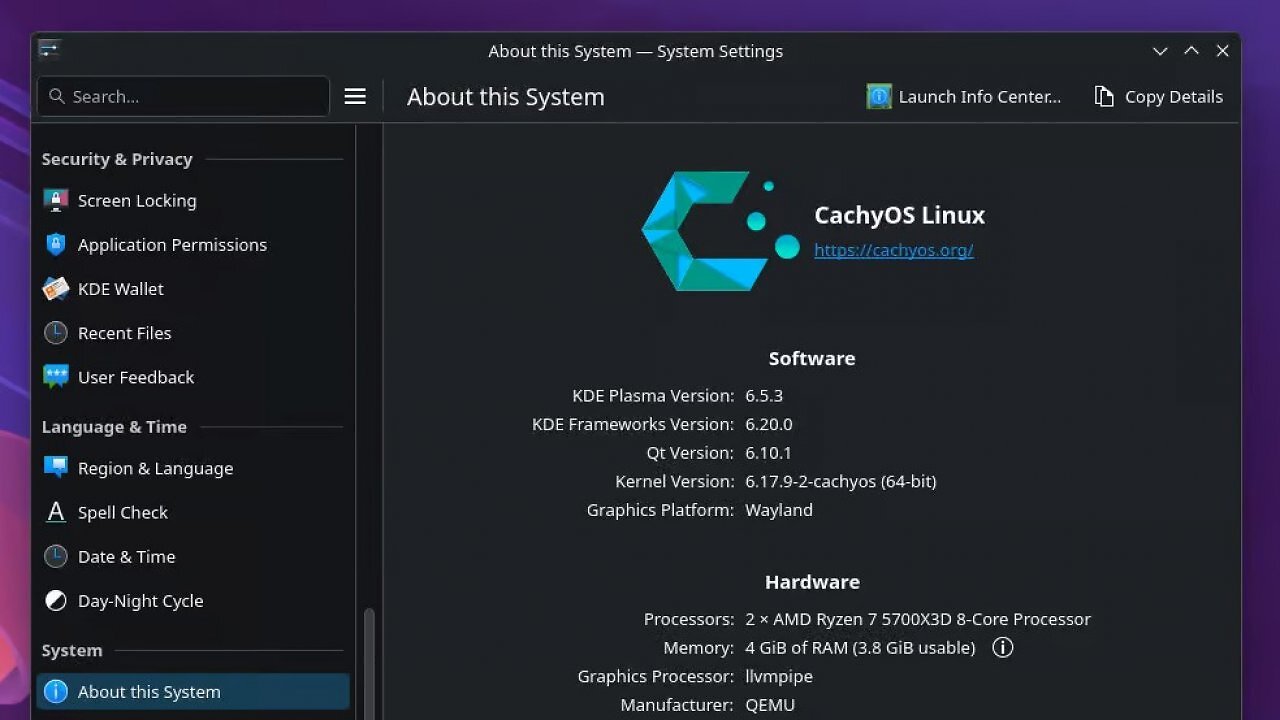Screen dimensions: 1280x720
Task: Click the Copy Details clipboard icon
Action: 1104,96
